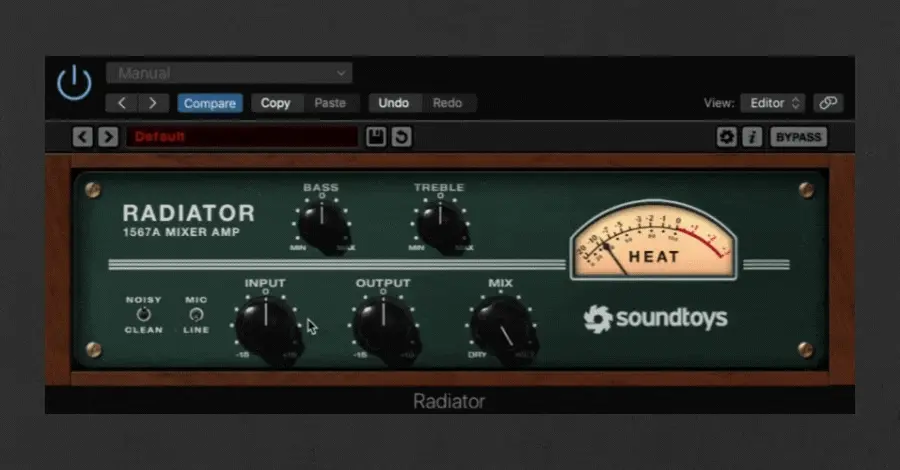This screenshot has height=470, width=900.
Task: Toggle the NOISY/CLEAN switch
Action: (x=143, y=314)
